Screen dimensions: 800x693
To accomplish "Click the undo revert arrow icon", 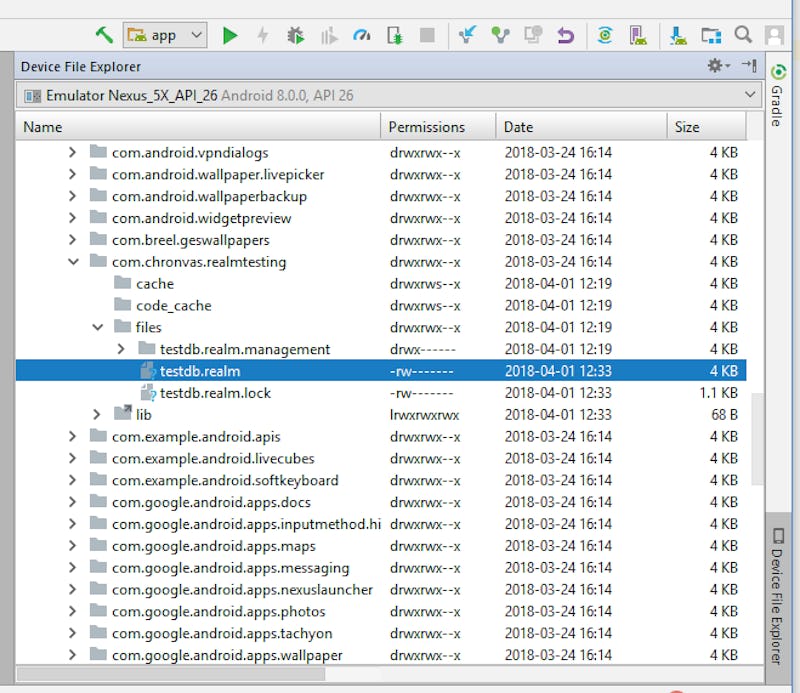I will pos(566,35).
